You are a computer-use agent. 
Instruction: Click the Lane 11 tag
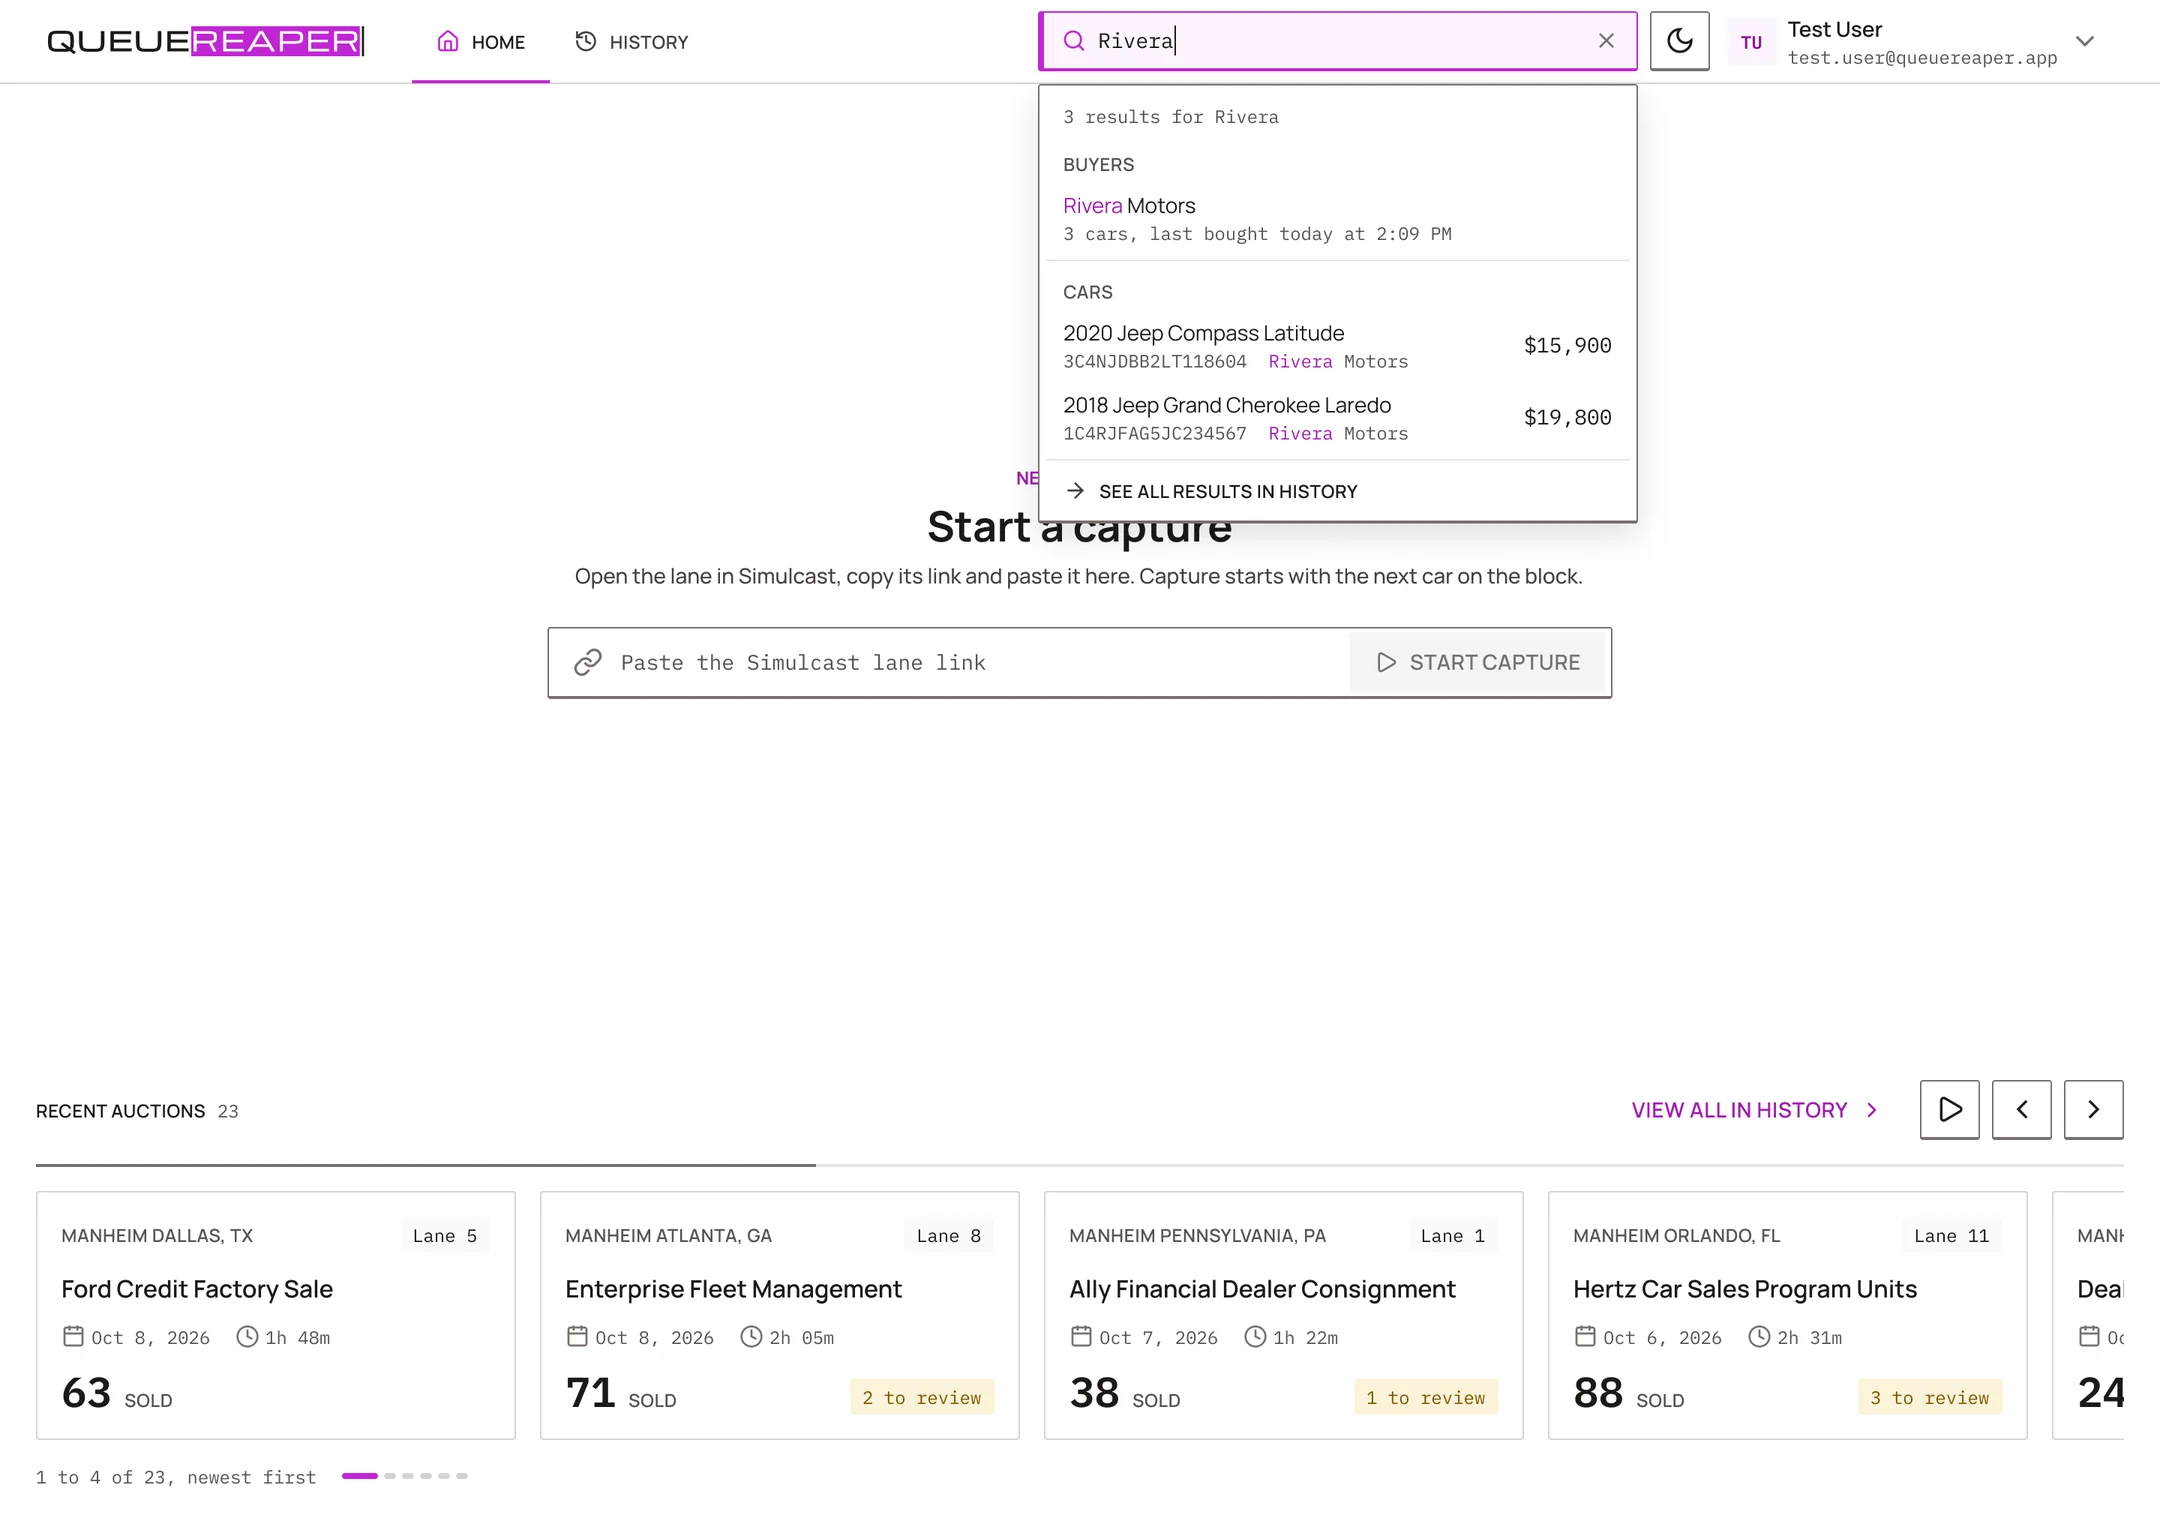pos(1952,1236)
